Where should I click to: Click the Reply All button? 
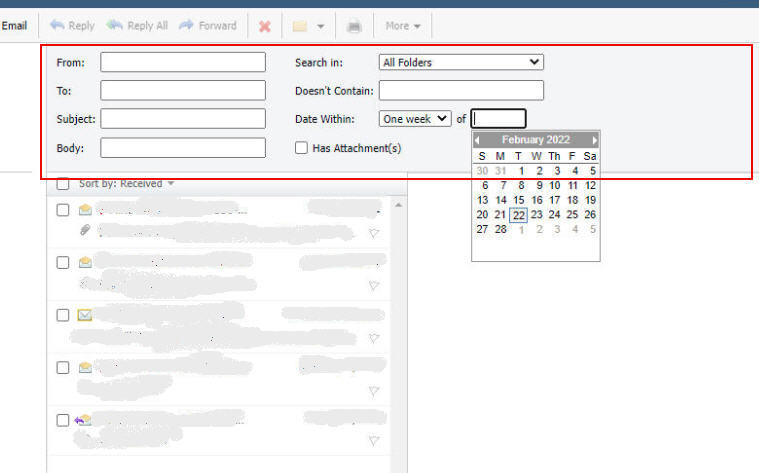point(138,26)
